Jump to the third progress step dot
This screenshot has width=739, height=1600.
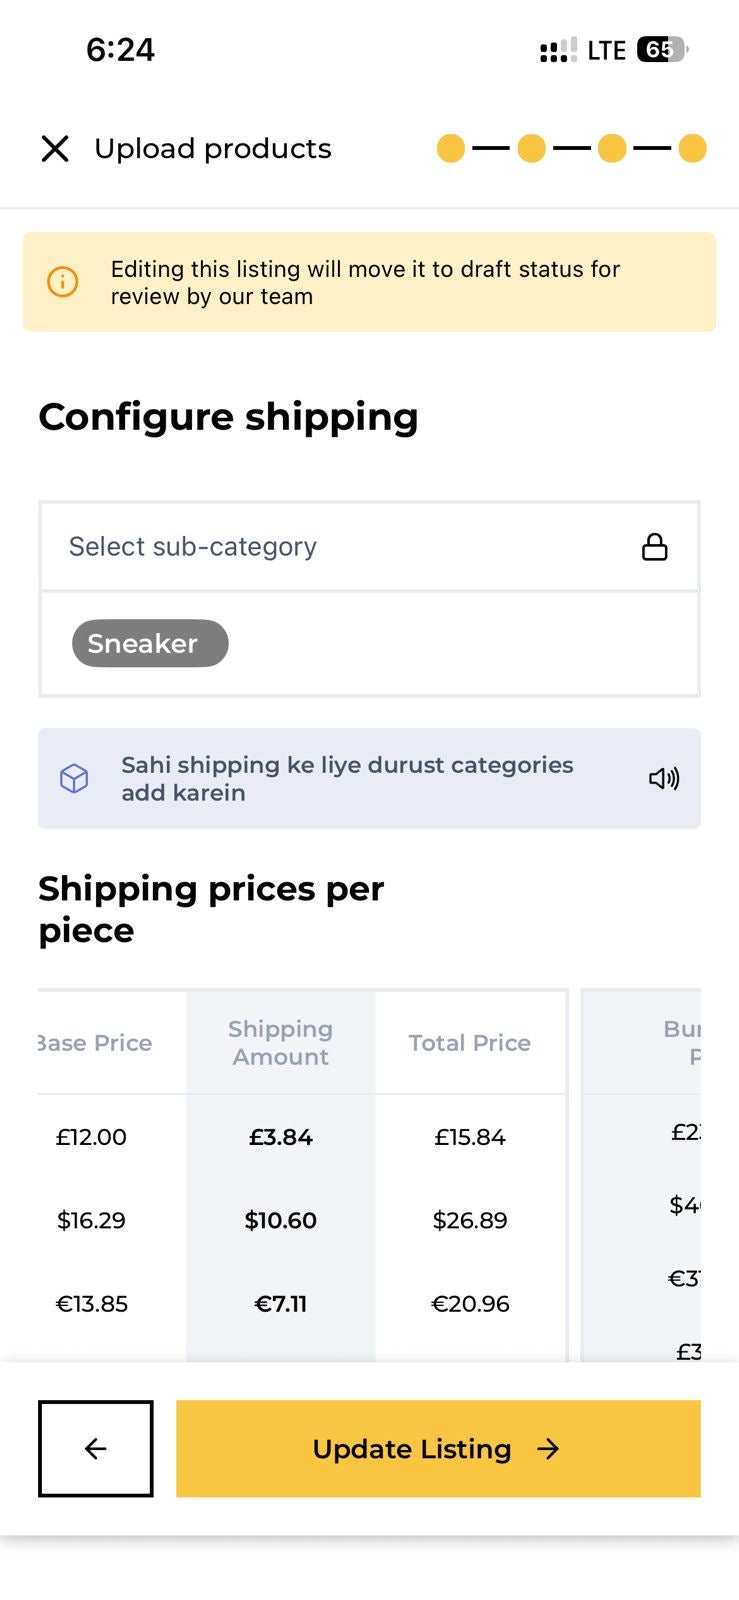[x=612, y=149]
